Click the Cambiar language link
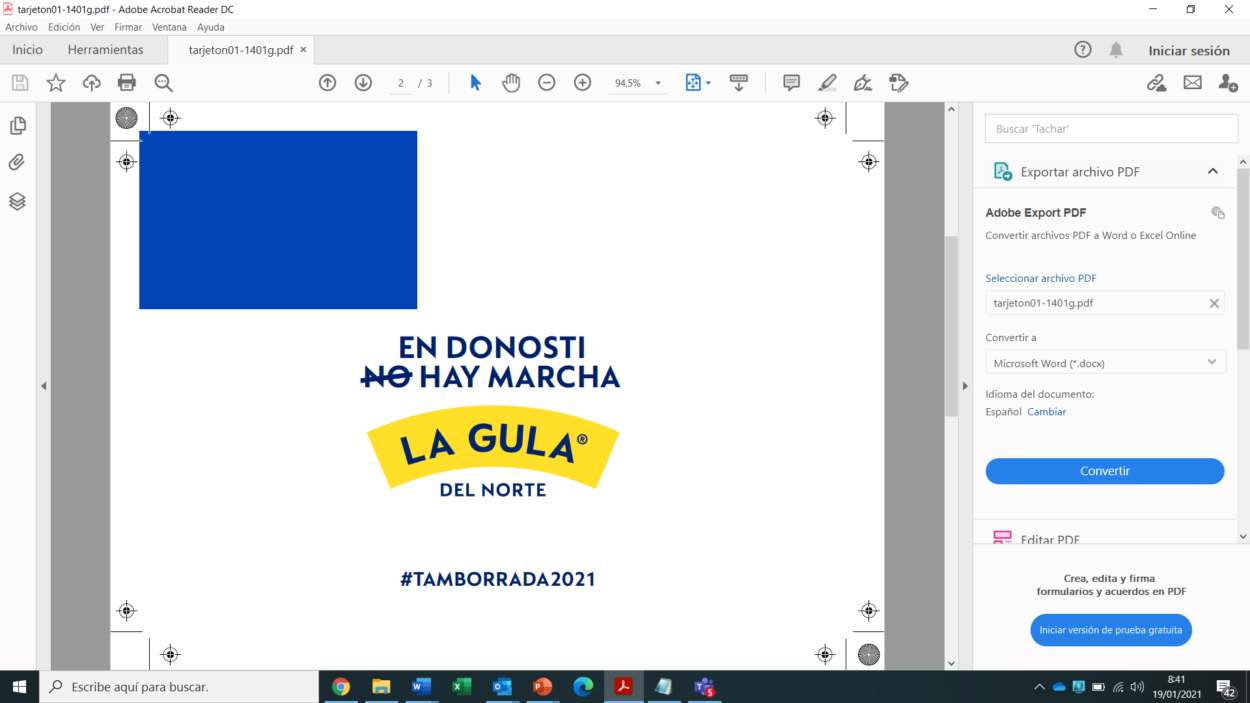 point(1046,412)
